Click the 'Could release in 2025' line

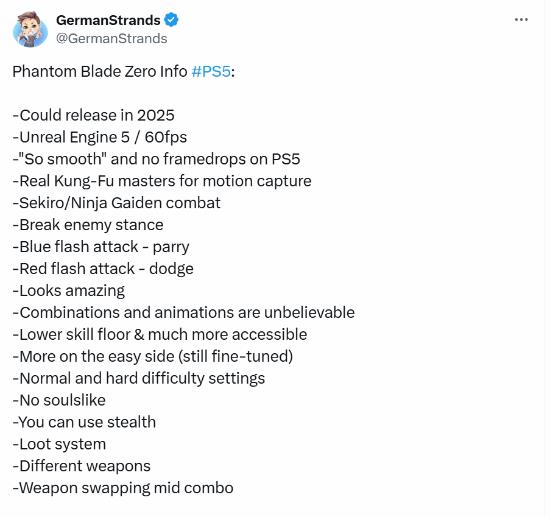[x=94, y=115]
